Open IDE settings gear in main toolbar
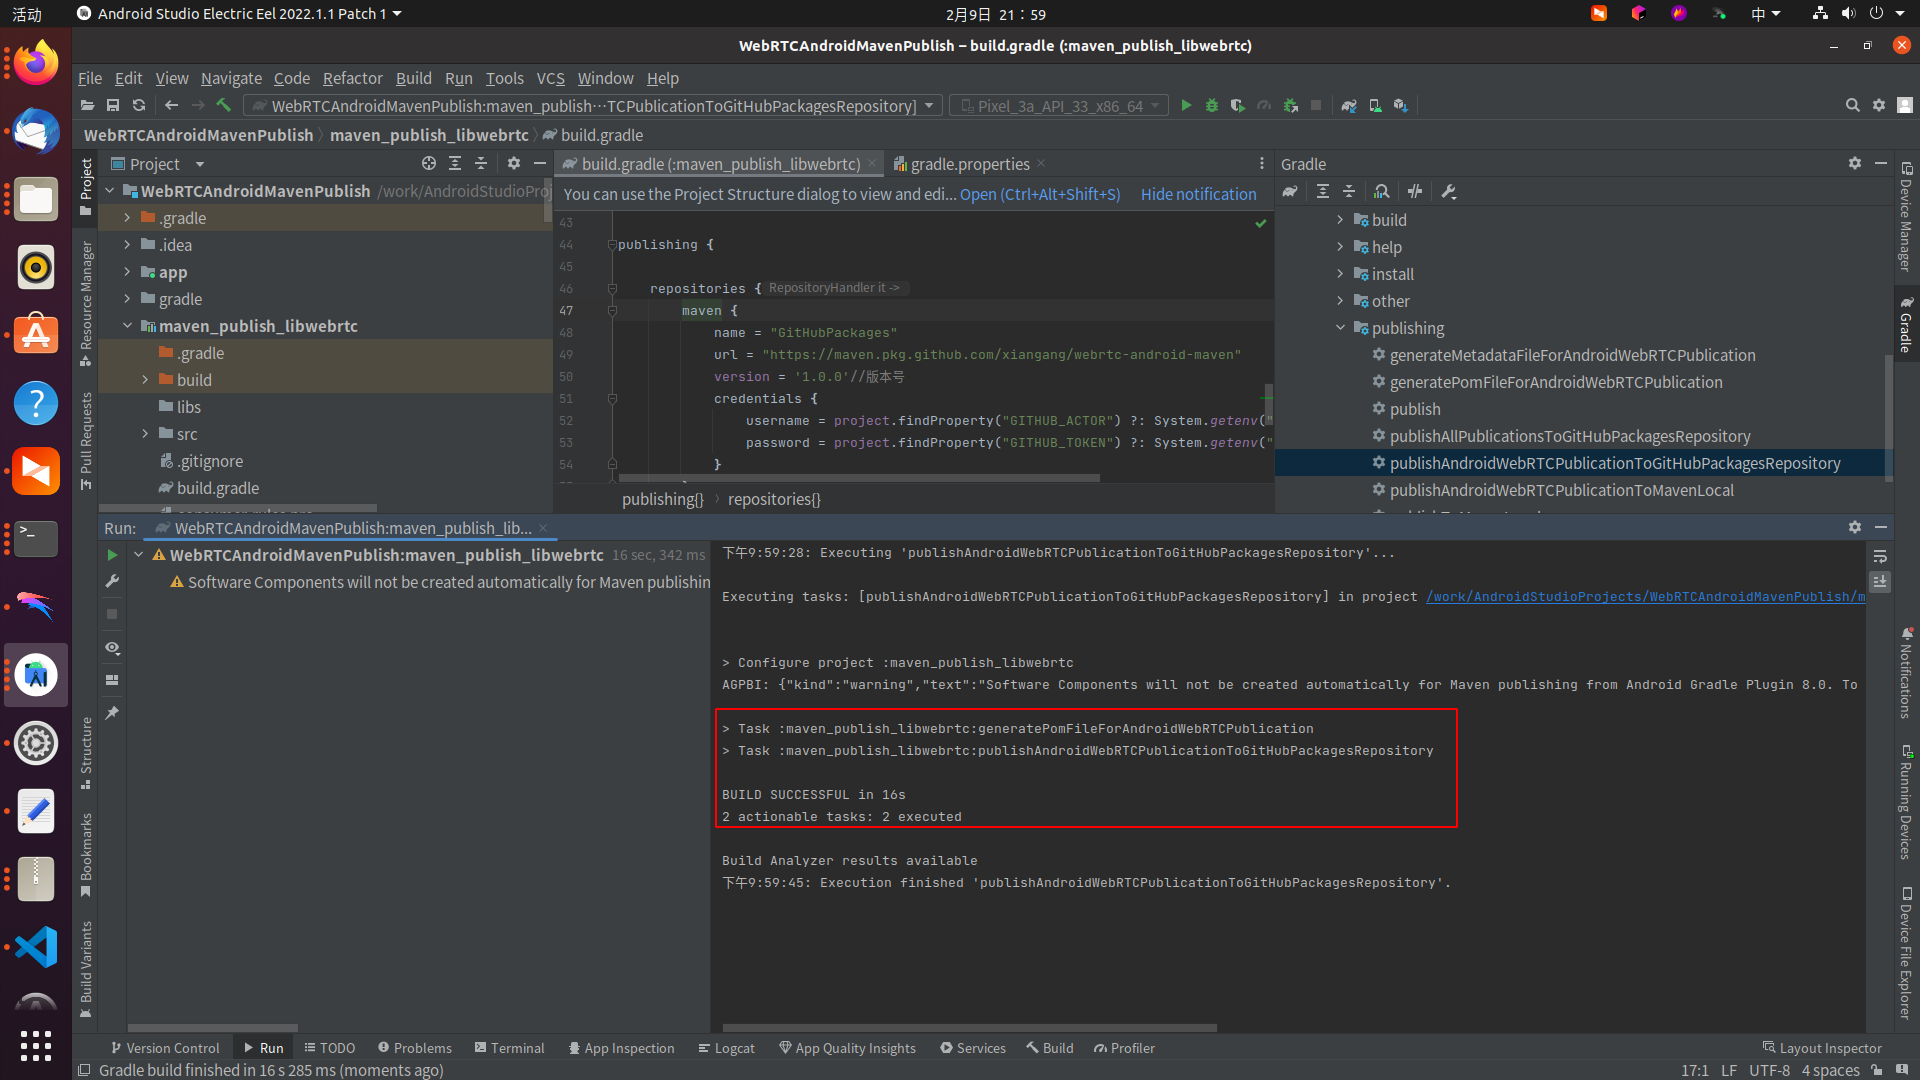The image size is (1920, 1080). pos(1879,105)
